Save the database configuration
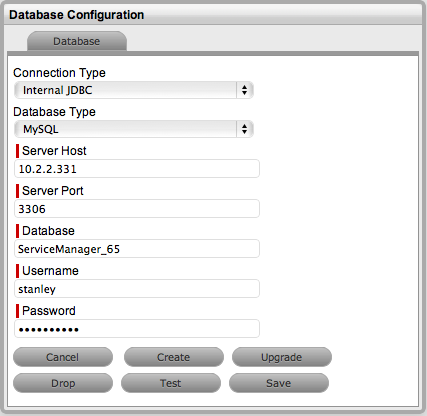Viewport: 427px width, 416px height. click(279, 383)
